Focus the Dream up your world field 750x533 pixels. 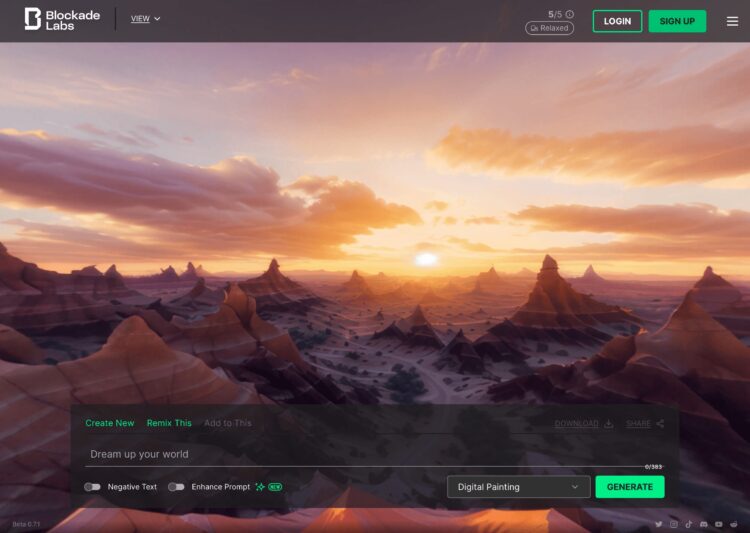pyautogui.click(x=360, y=454)
